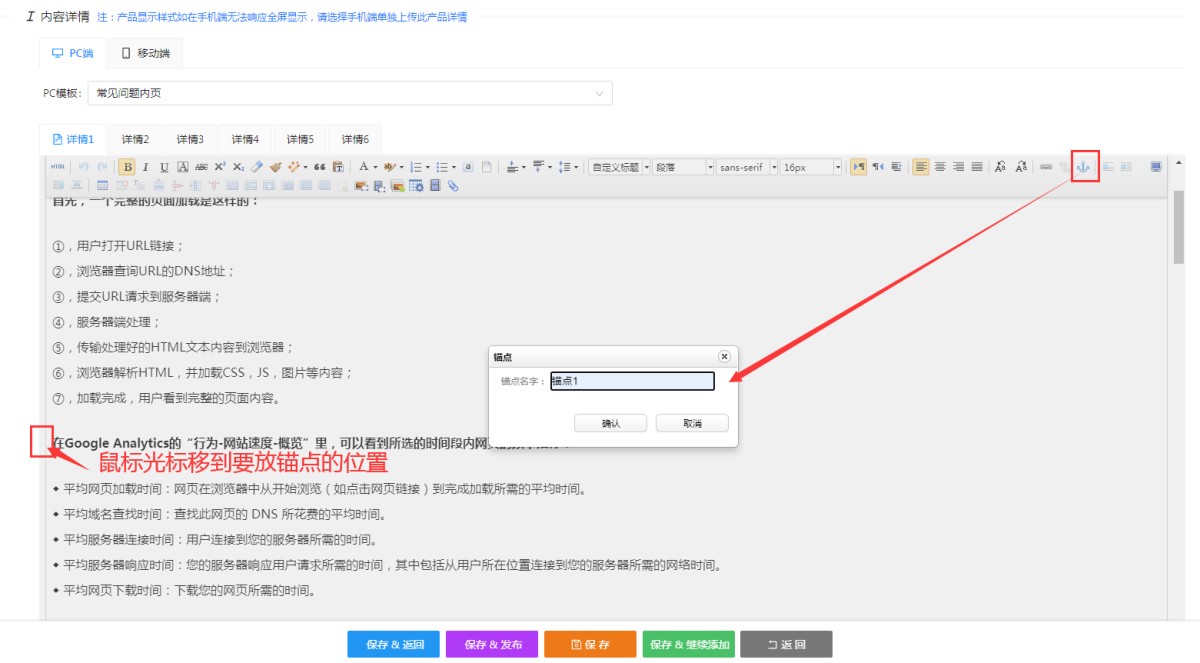Switch to the 移动端 tab
Image resolution: width=1200 pixels, height=663 pixels.
coord(146,53)
